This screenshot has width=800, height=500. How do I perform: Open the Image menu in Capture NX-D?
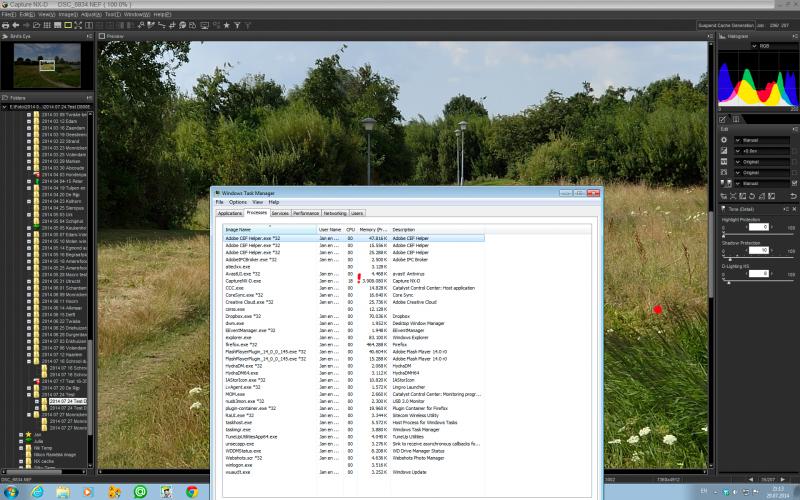coord(67,15)
